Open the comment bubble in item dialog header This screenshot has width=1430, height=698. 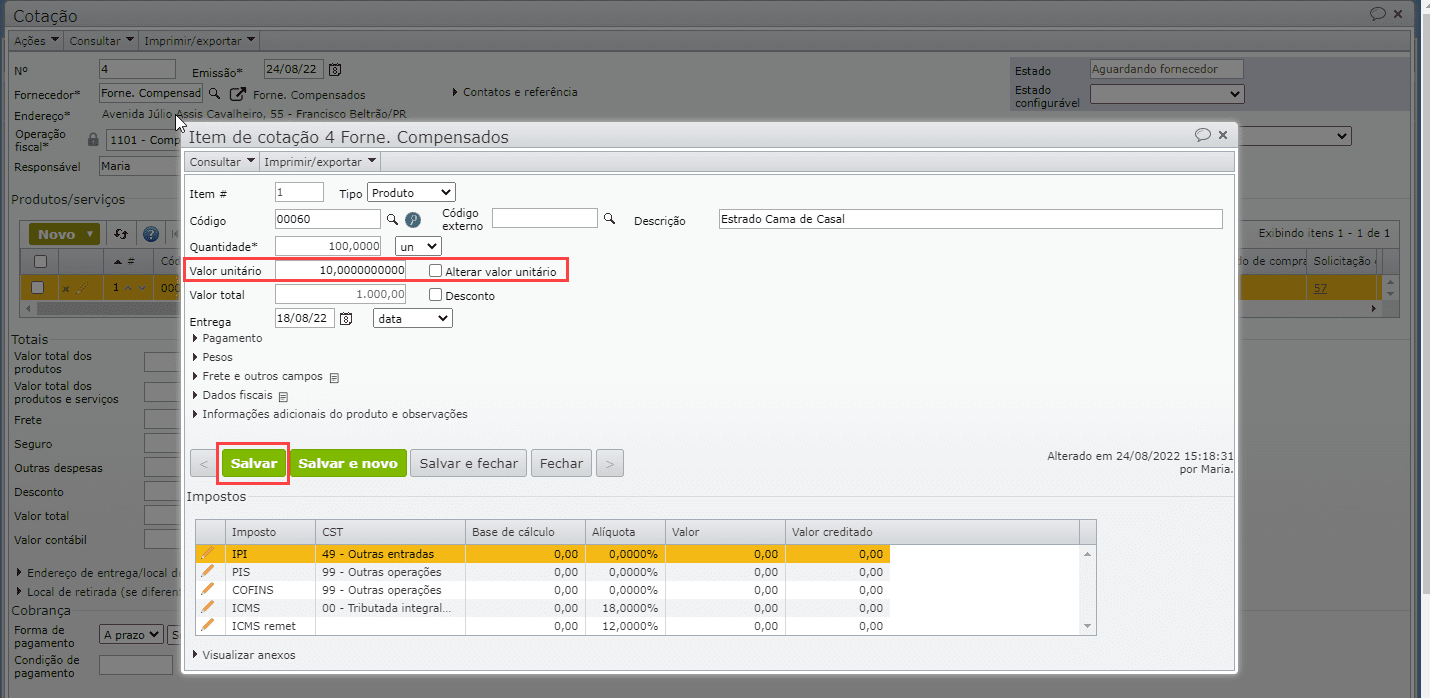coord(1203,135)
